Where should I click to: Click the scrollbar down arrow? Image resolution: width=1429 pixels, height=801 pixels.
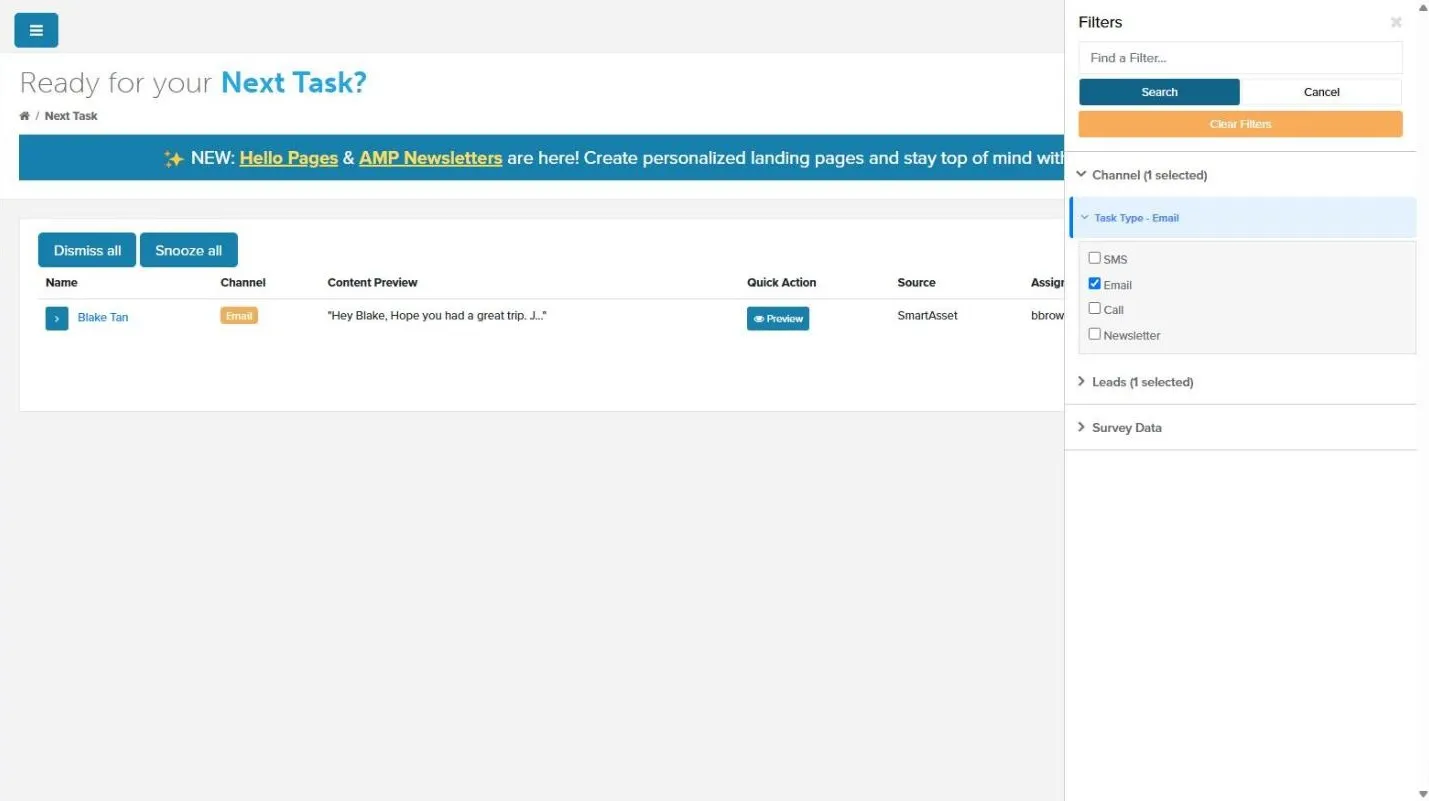(x=1423, y=794)
